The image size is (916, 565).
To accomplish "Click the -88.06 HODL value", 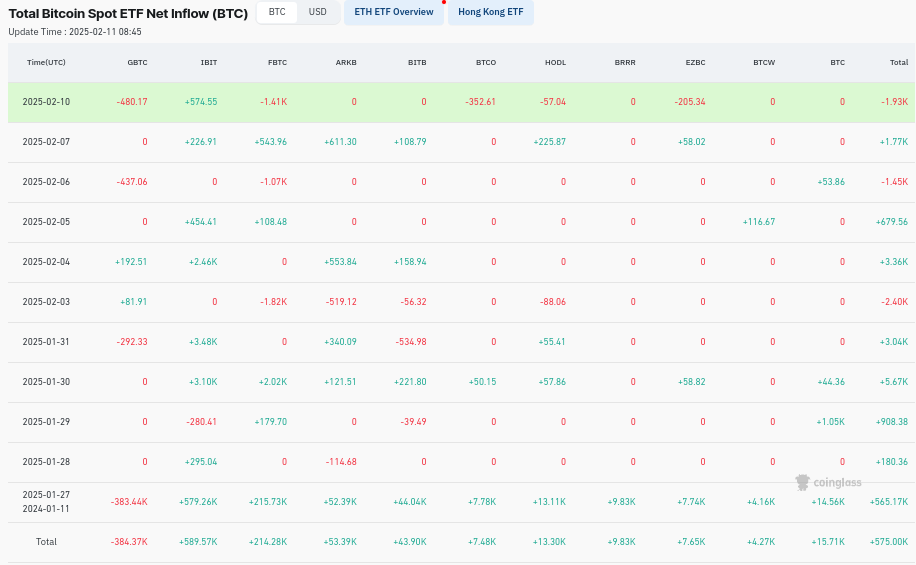I will click(x=553, y=302).
